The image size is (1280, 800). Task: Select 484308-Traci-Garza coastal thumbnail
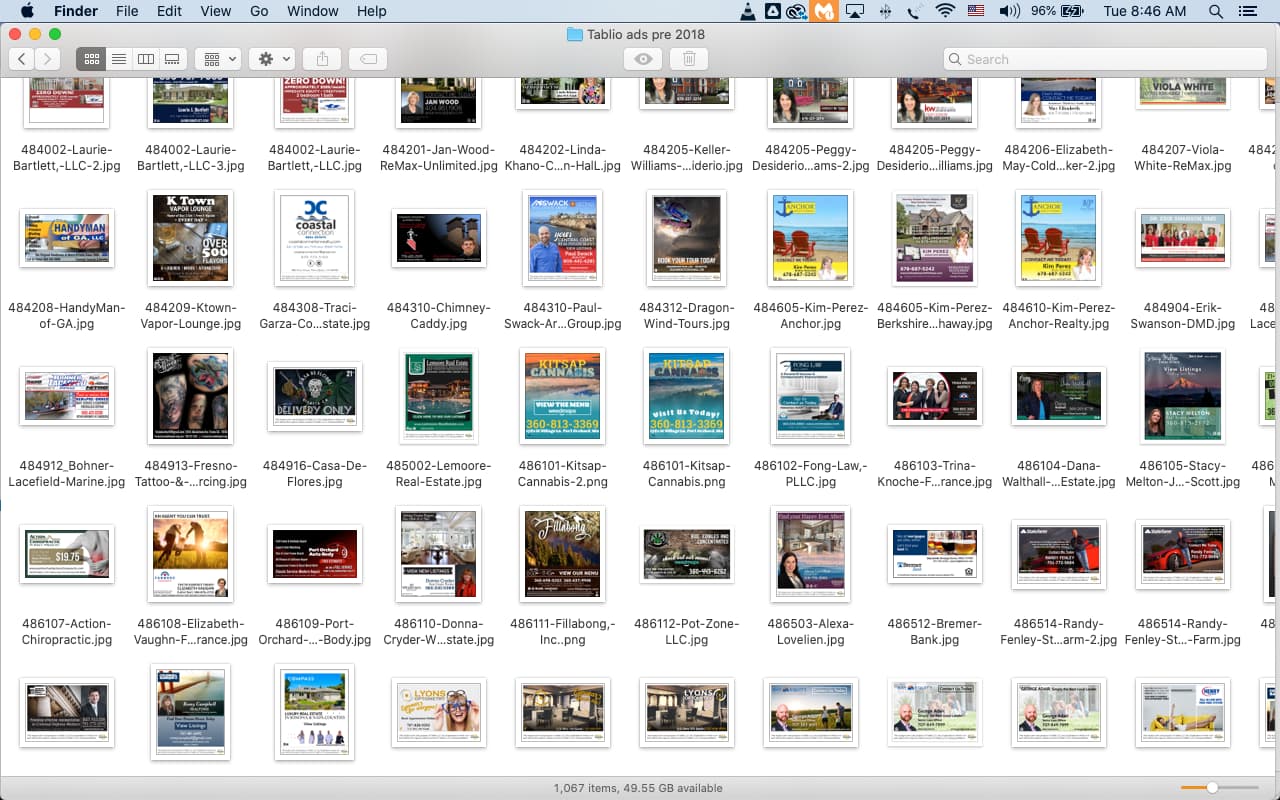click(315, 237)
